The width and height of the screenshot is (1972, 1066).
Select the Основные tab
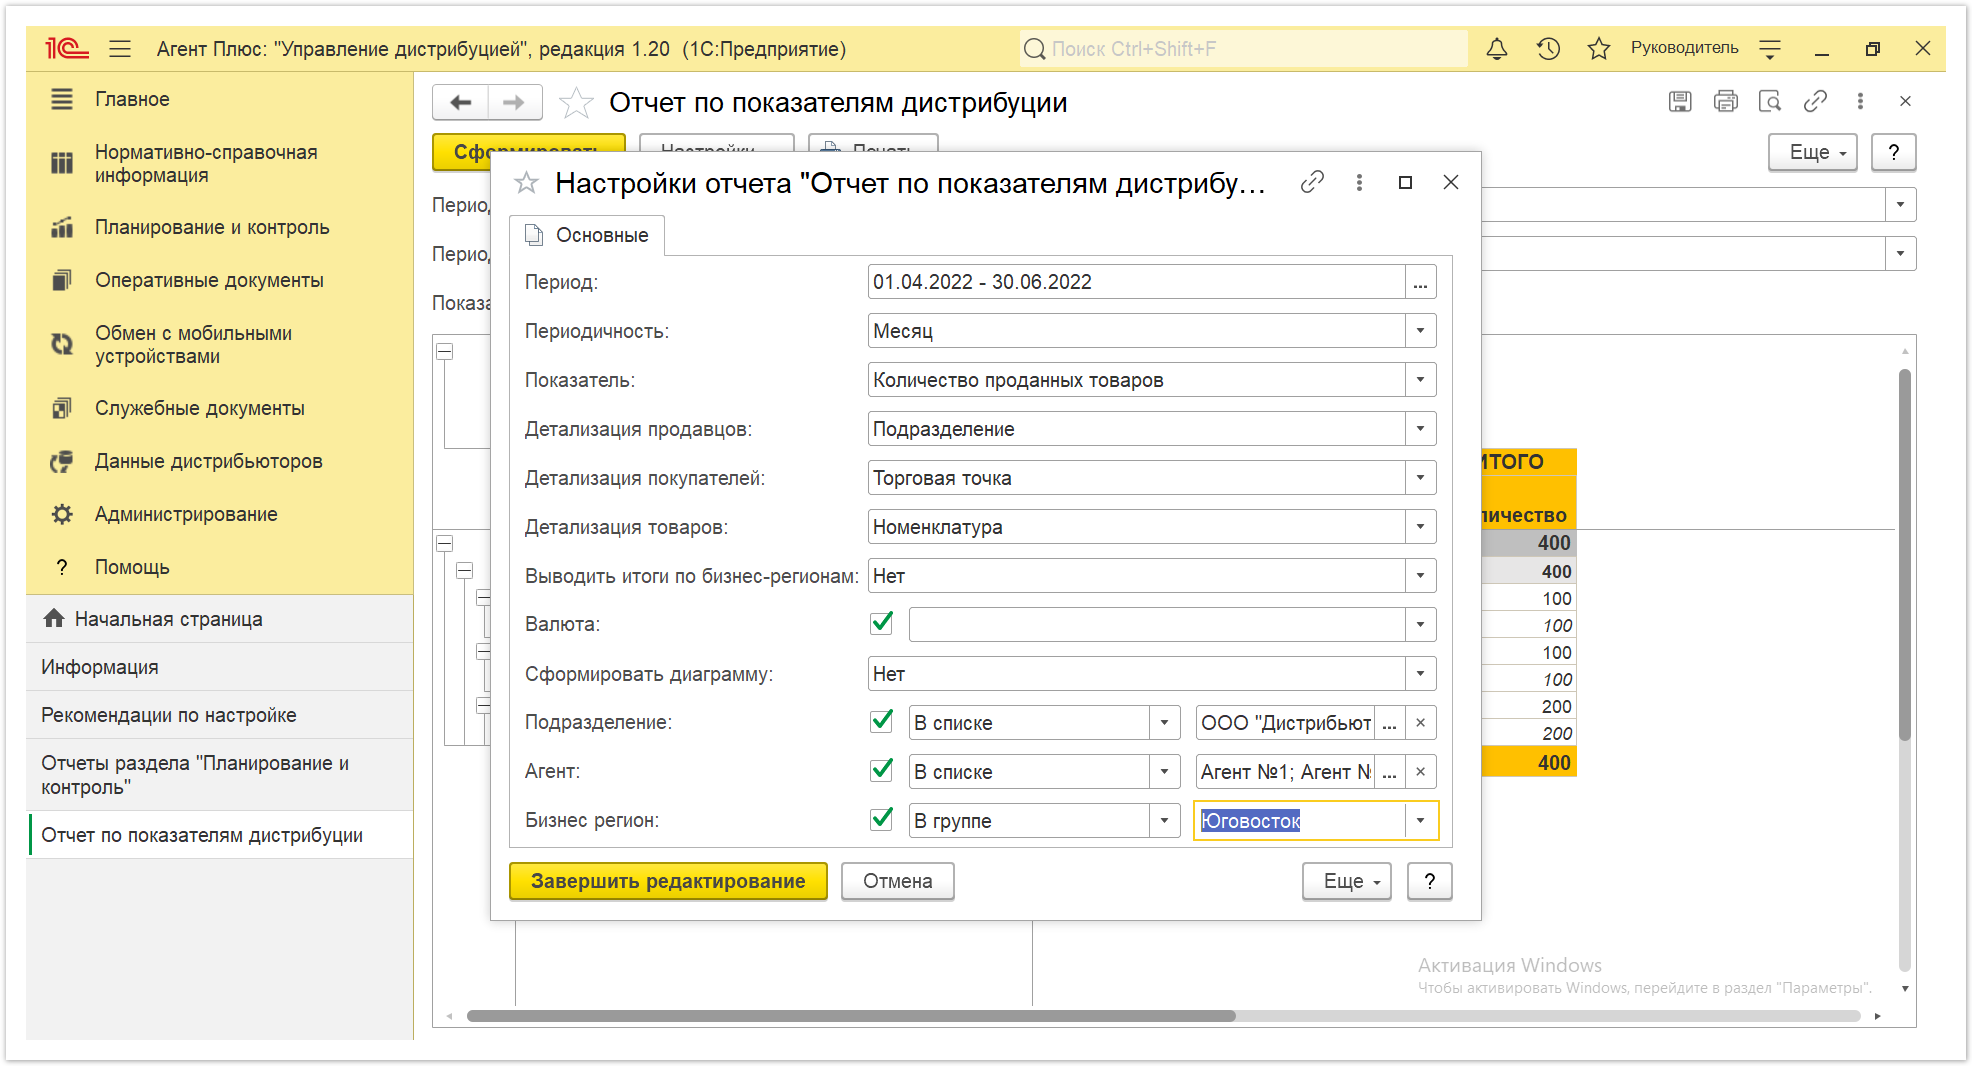pos(588,235)
